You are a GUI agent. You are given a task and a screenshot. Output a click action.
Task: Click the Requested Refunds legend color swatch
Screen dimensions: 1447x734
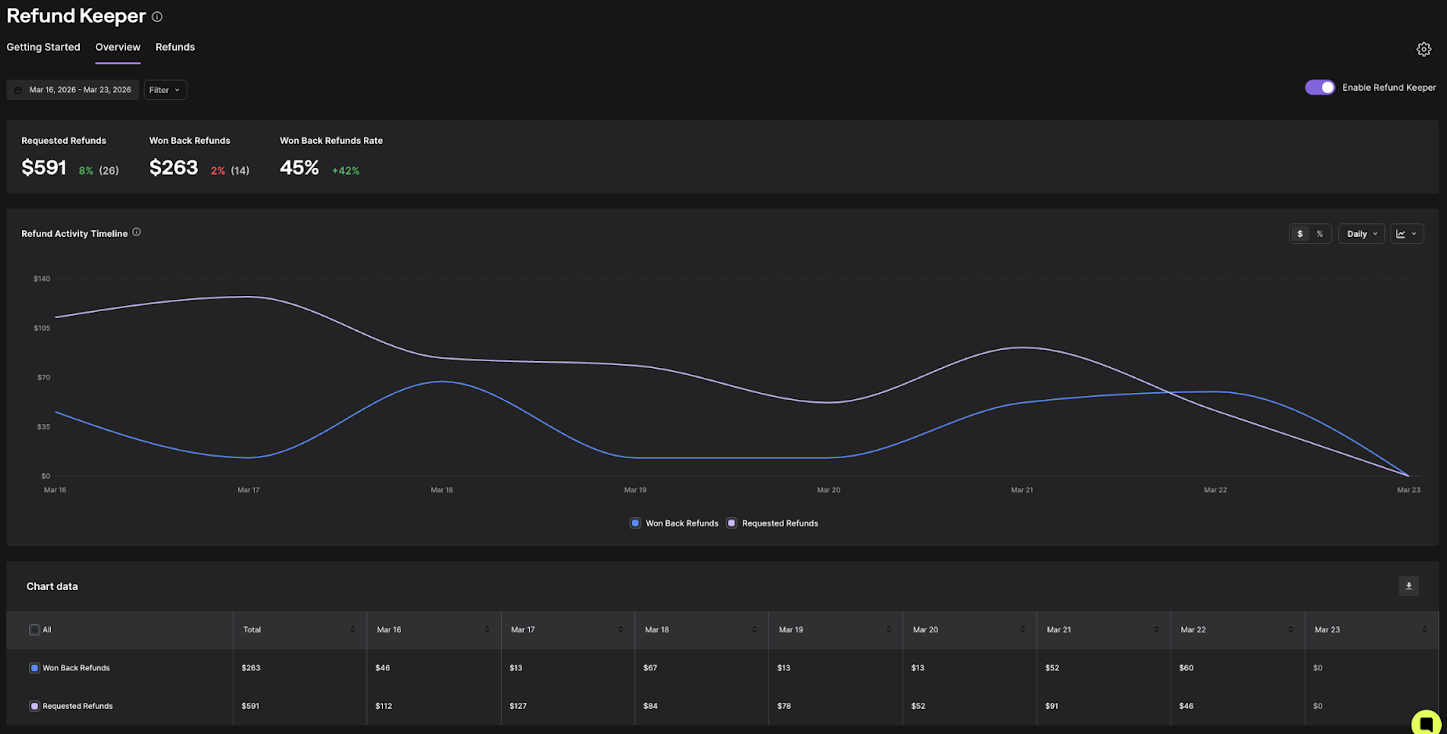click(x=732, y=523)
